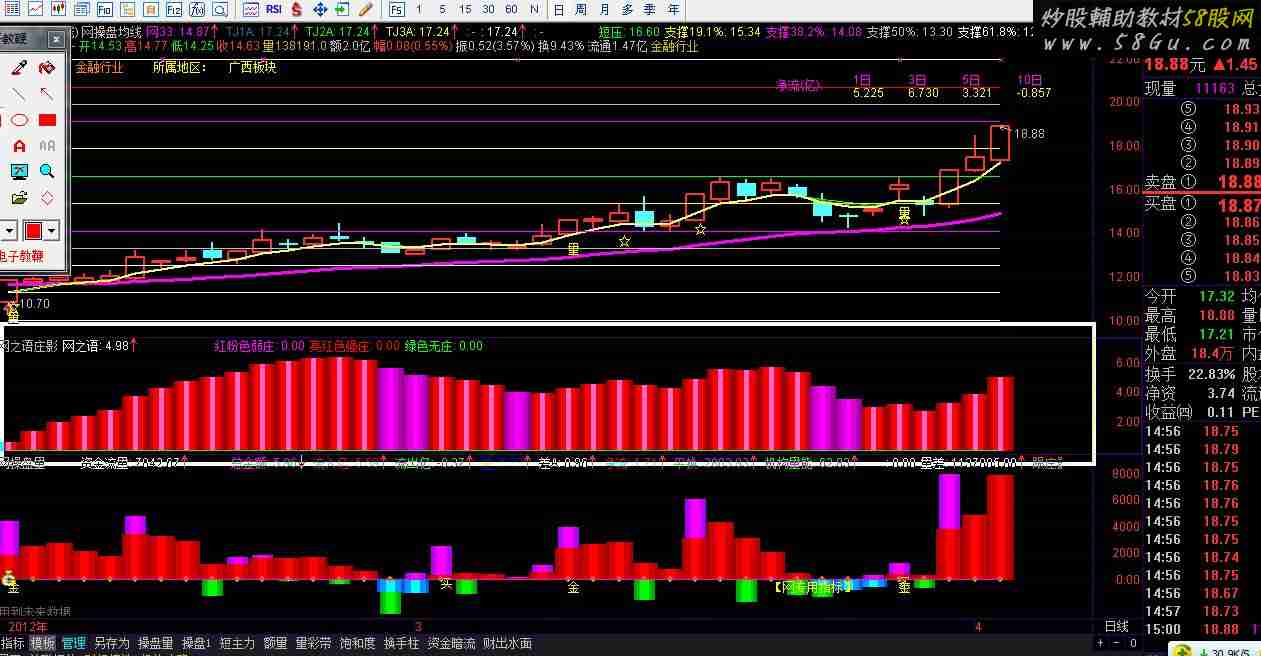The image size is (1261, 656).
Task: Click the 【网专用指标】 label in volume panel
Action: coord(812,587)
